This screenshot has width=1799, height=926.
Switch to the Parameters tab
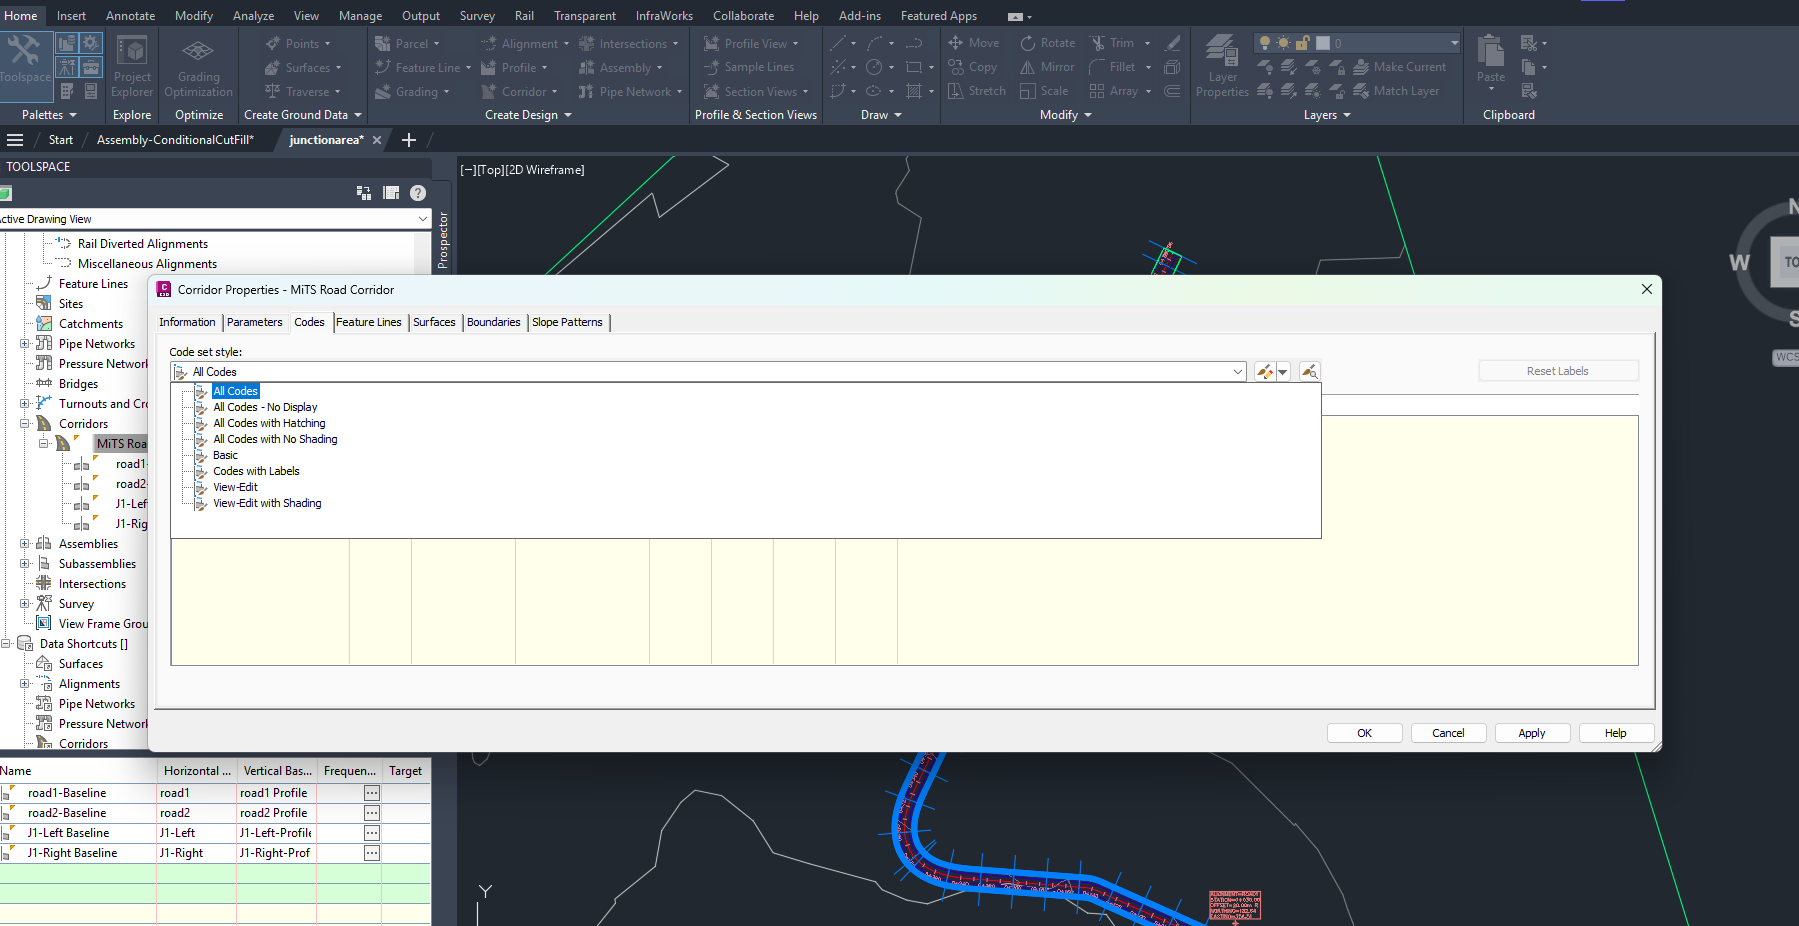(x=254, y=322)
